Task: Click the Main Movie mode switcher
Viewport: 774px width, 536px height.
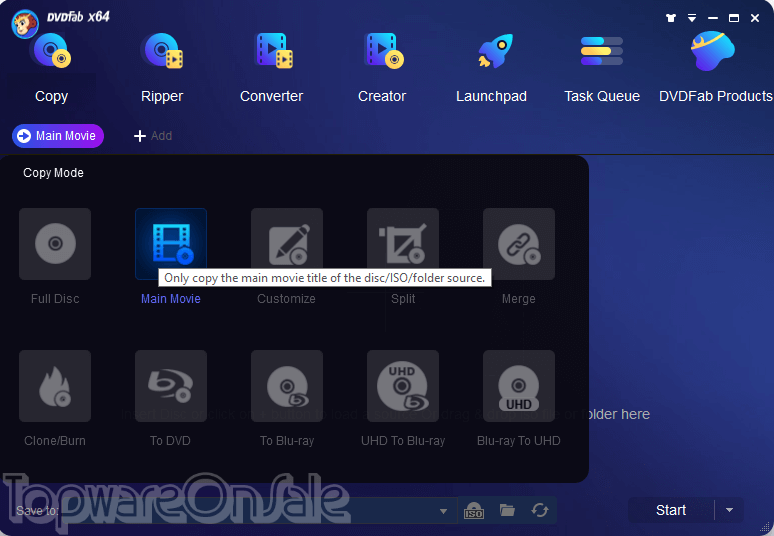Action: [58, 136]
